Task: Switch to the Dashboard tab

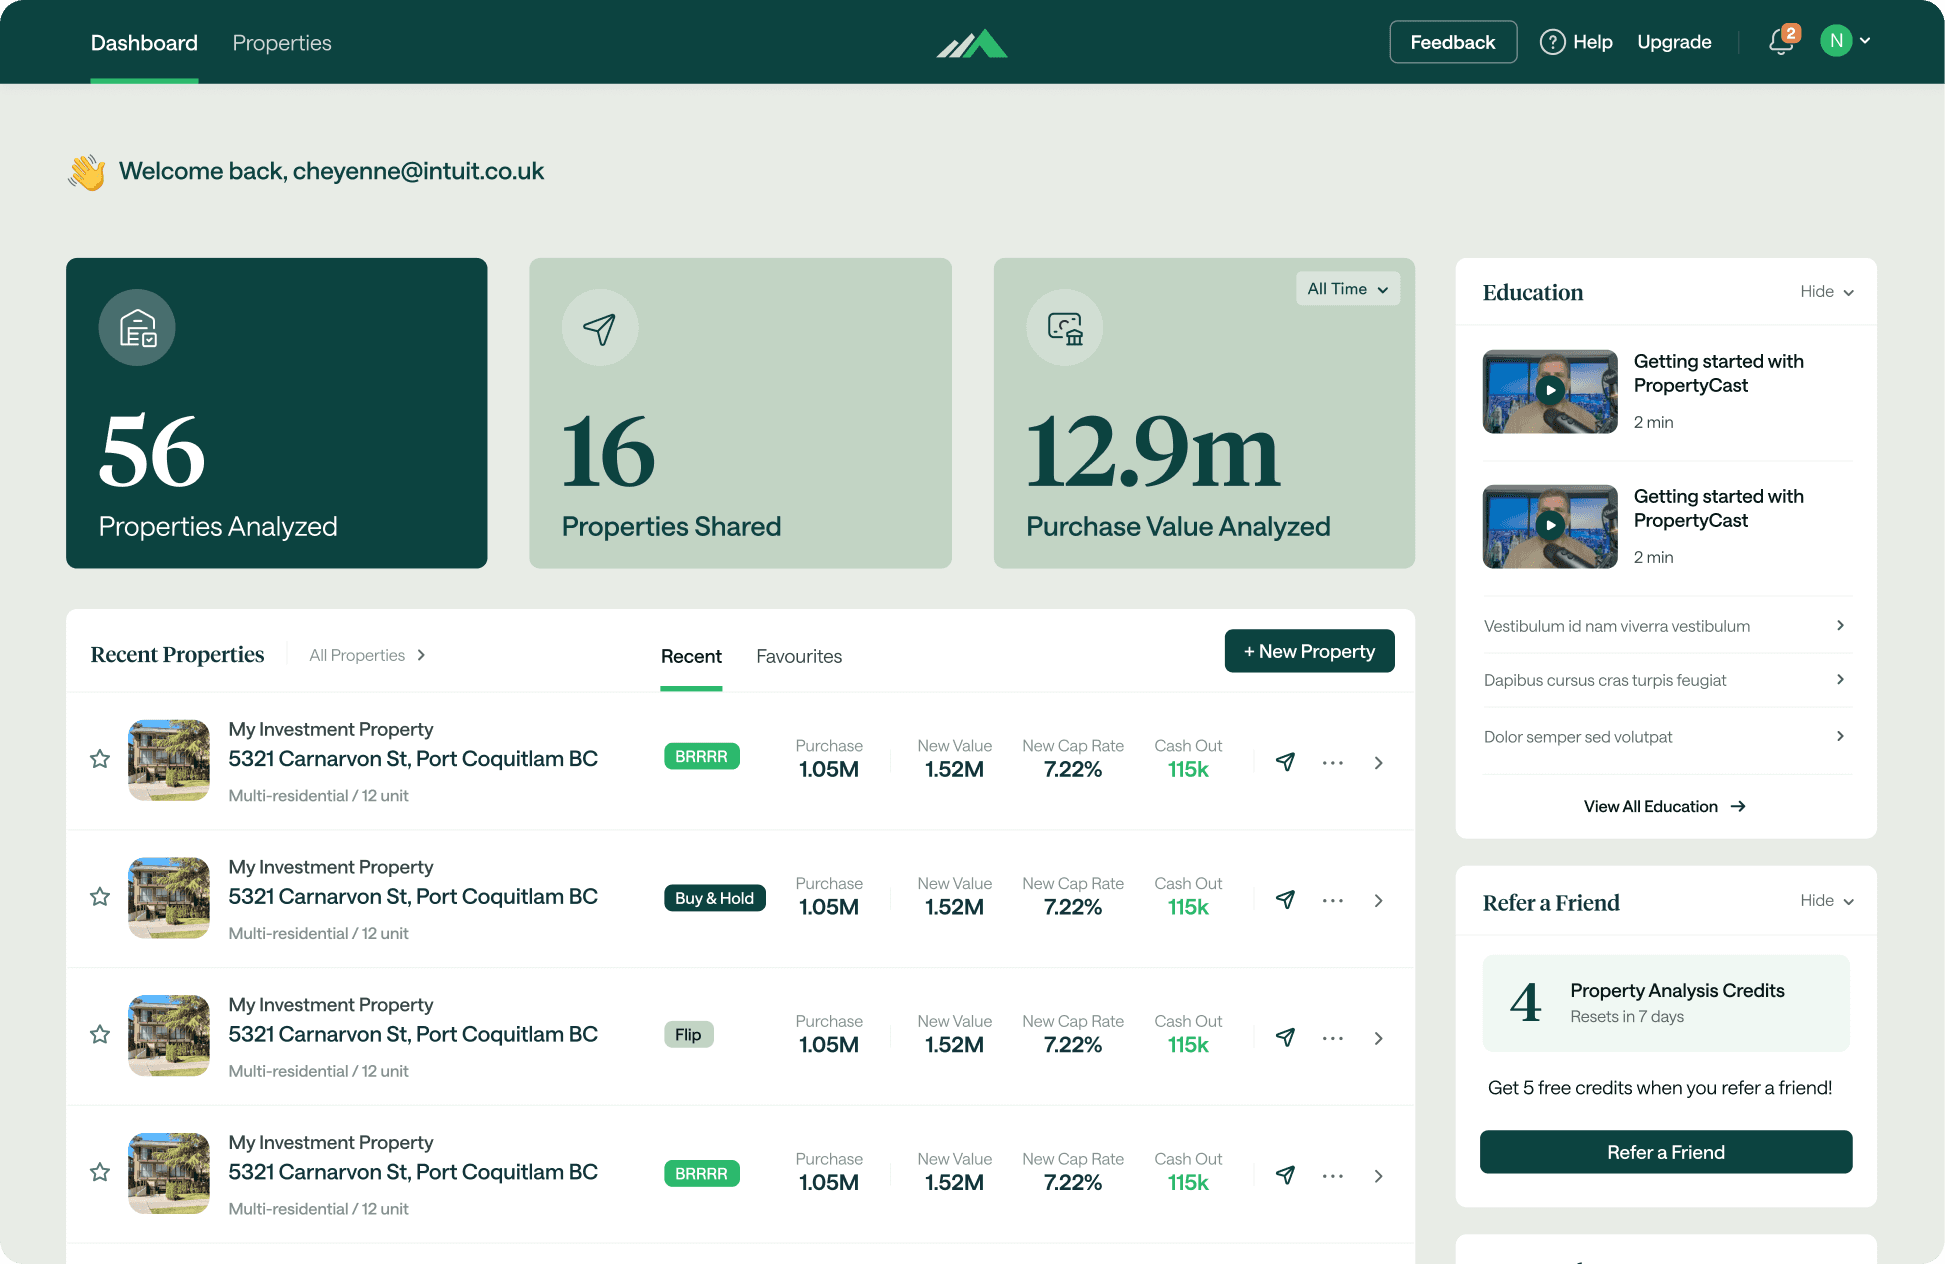Action: pyautogui.click(x=144, y=43)
